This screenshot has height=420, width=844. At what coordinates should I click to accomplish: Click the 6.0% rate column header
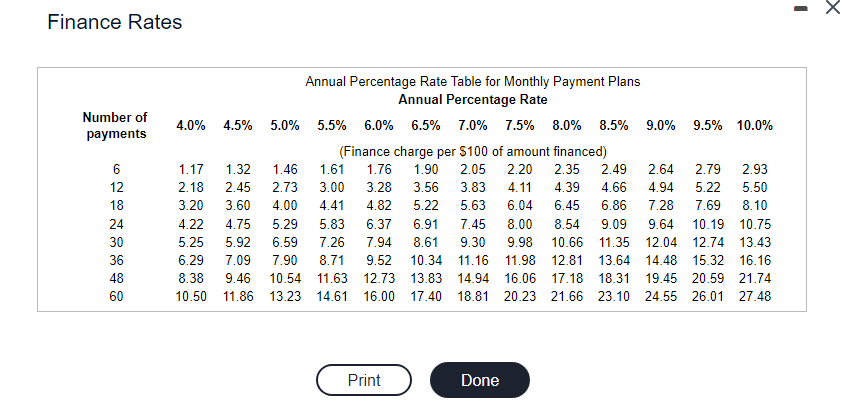(x=379, y=125)
